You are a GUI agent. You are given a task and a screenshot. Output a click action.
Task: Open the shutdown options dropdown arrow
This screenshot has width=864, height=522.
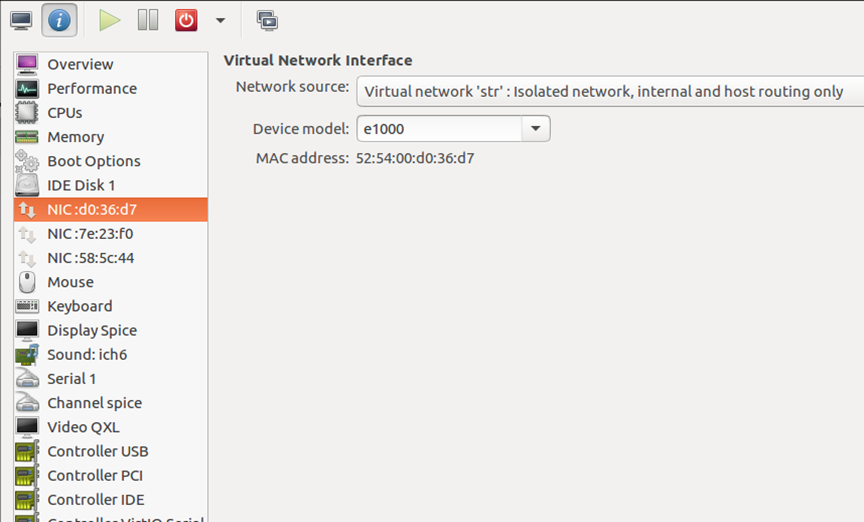click(x=220, y=20)
